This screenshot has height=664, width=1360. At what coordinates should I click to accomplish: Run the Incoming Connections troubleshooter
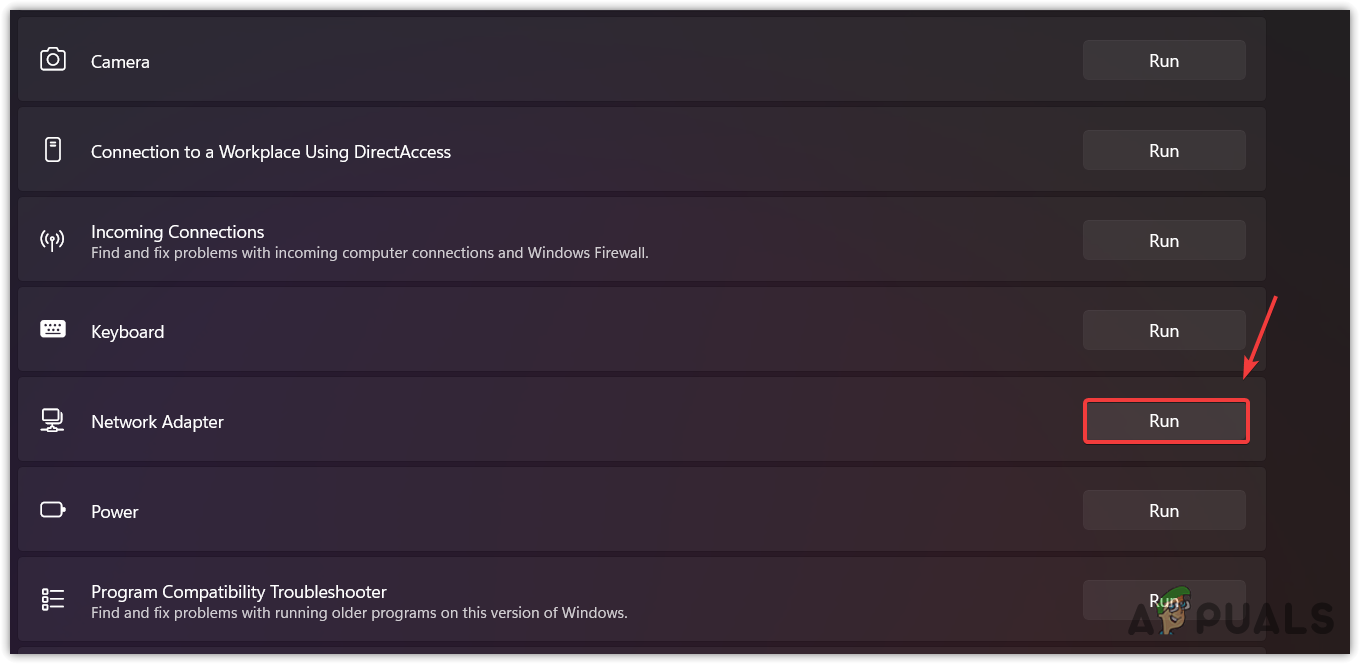[x=1163, y=241]
